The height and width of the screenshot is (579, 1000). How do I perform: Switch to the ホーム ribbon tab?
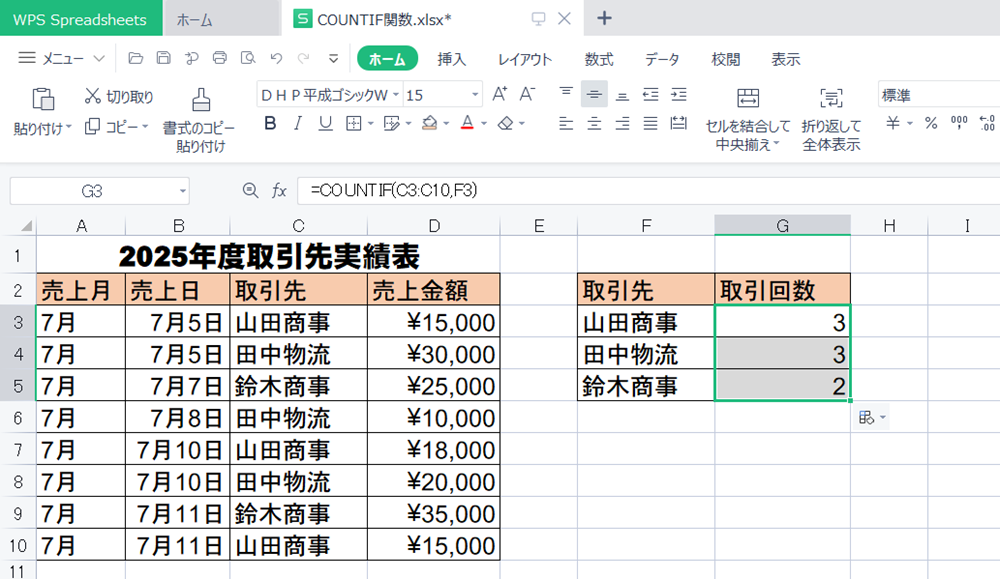pyautogui.click(x=387, y=59)
